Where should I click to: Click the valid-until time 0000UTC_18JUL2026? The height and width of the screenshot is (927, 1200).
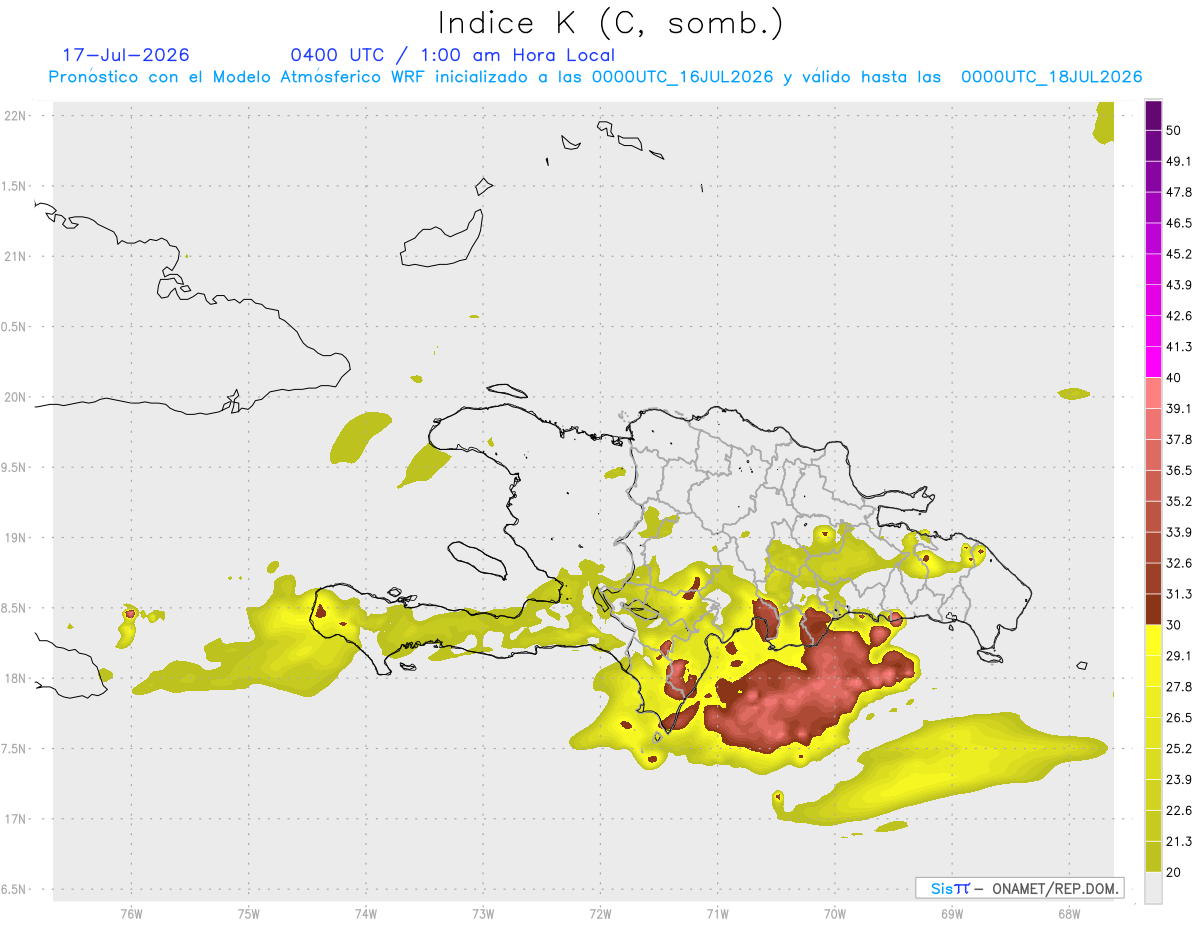1051,77
